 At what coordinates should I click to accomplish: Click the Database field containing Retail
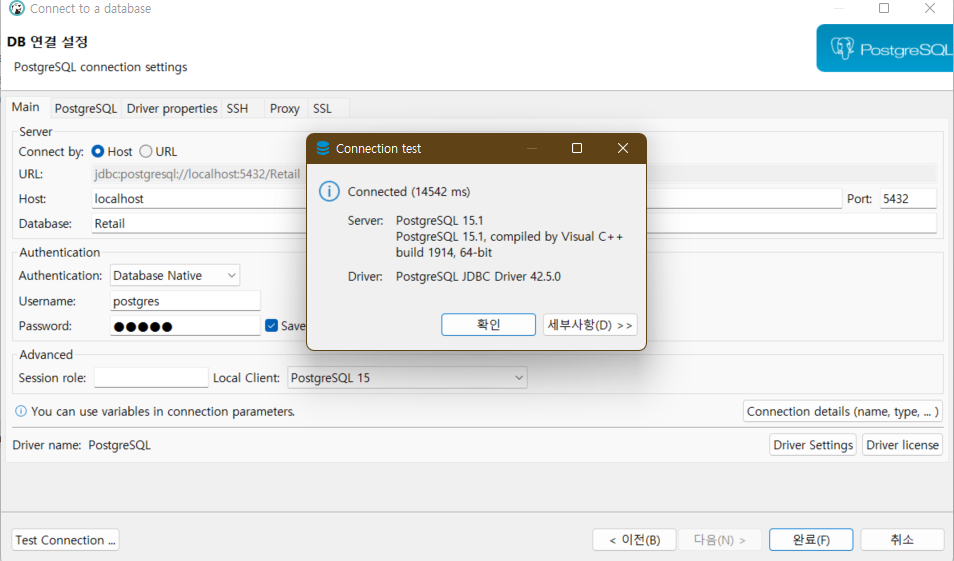pyautogui.click(x=514, y=223)
